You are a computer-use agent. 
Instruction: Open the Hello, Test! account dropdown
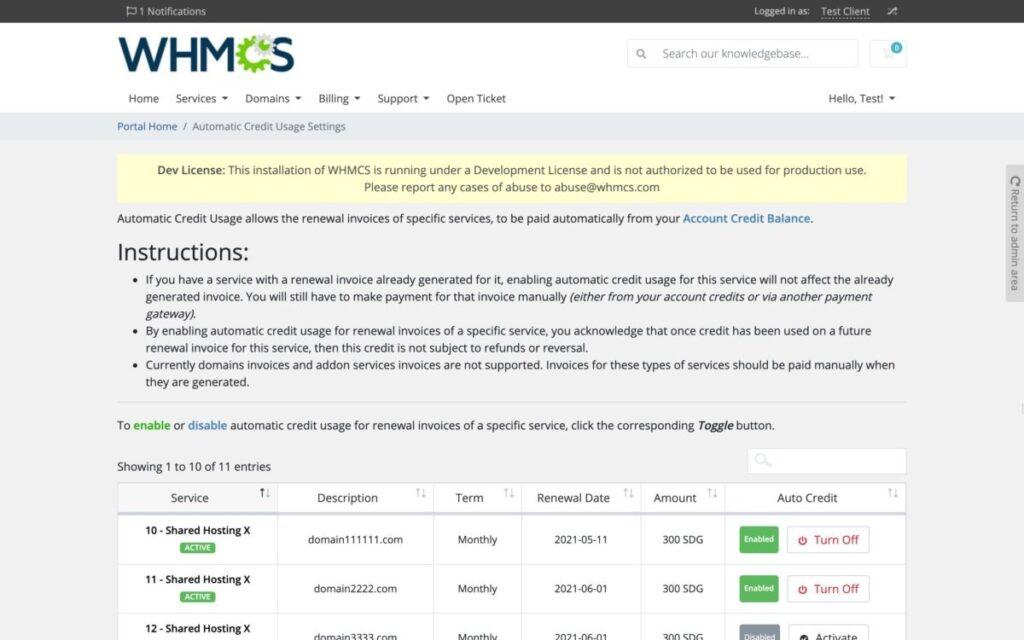(861, 99)
